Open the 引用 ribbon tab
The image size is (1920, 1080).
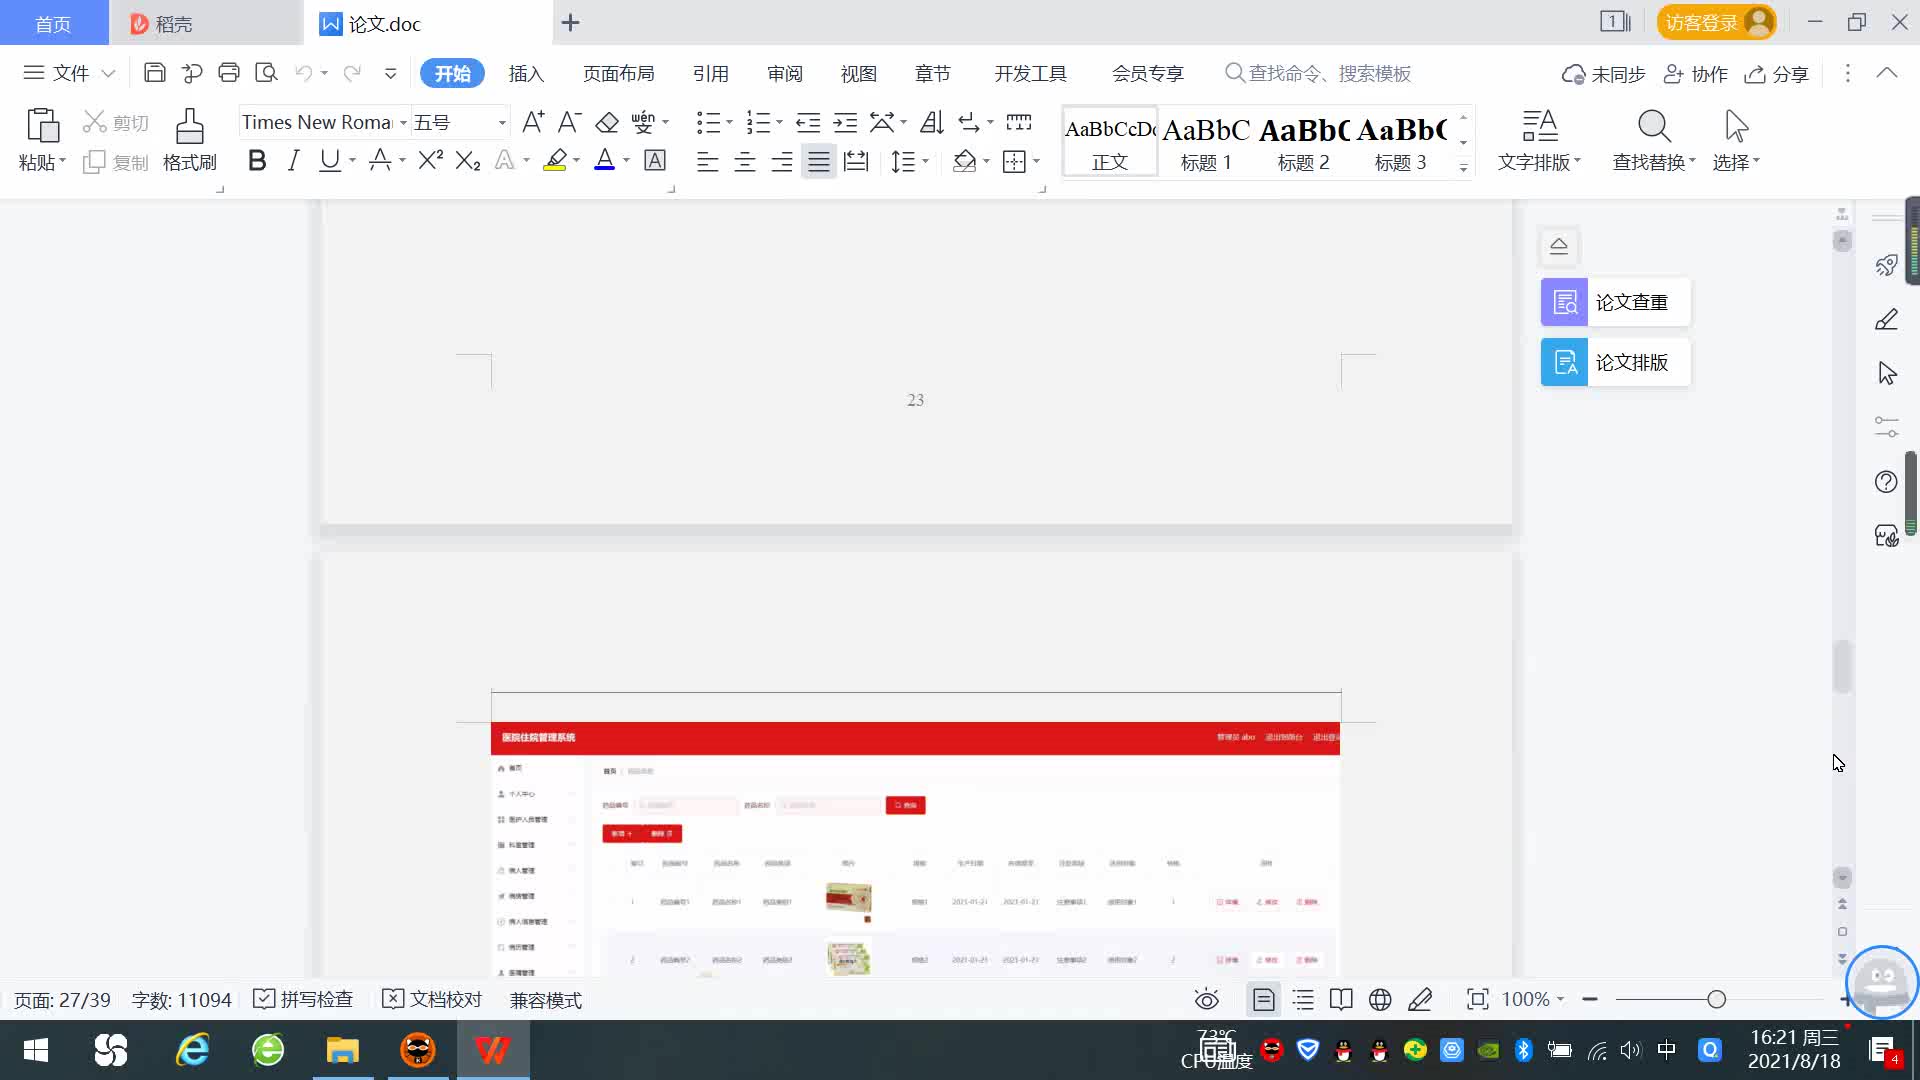(710, 73)
